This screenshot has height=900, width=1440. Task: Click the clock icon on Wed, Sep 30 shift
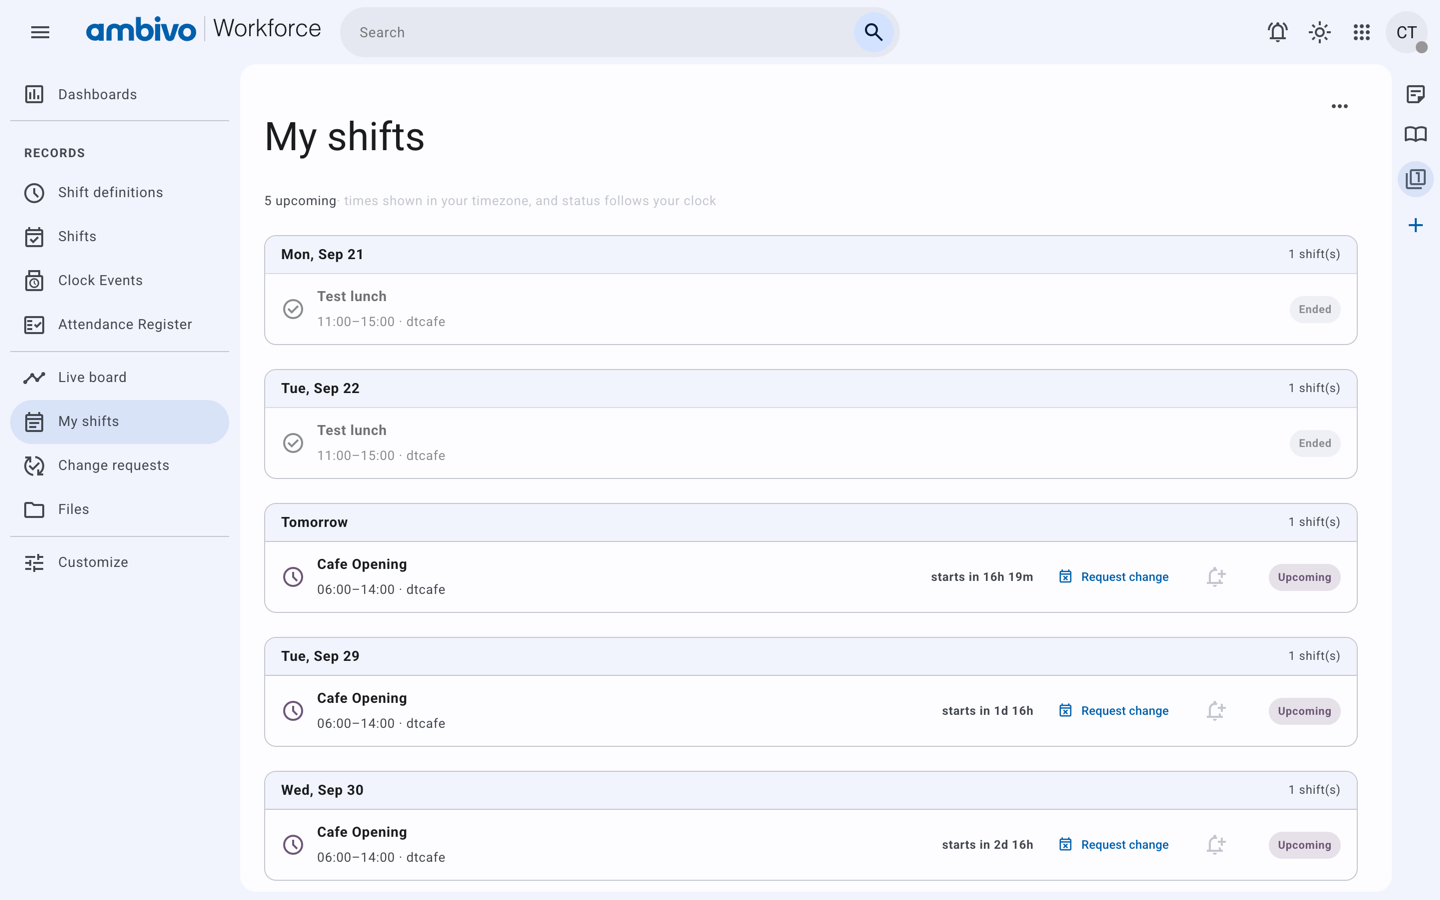pos(293,845)
